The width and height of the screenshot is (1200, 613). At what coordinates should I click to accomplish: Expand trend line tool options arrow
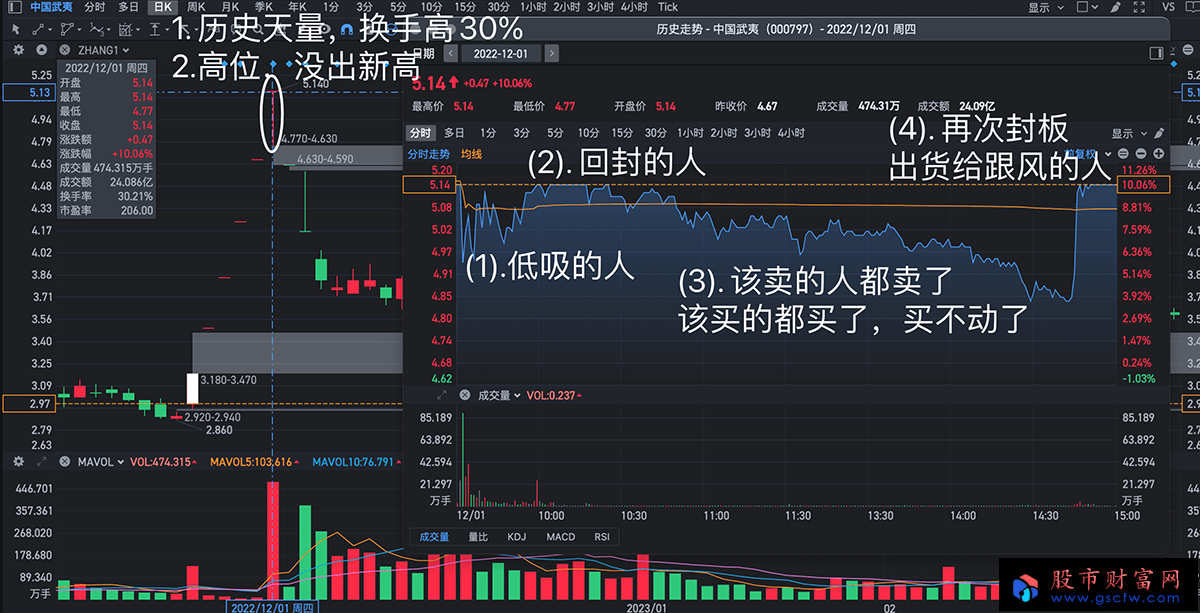50,31
